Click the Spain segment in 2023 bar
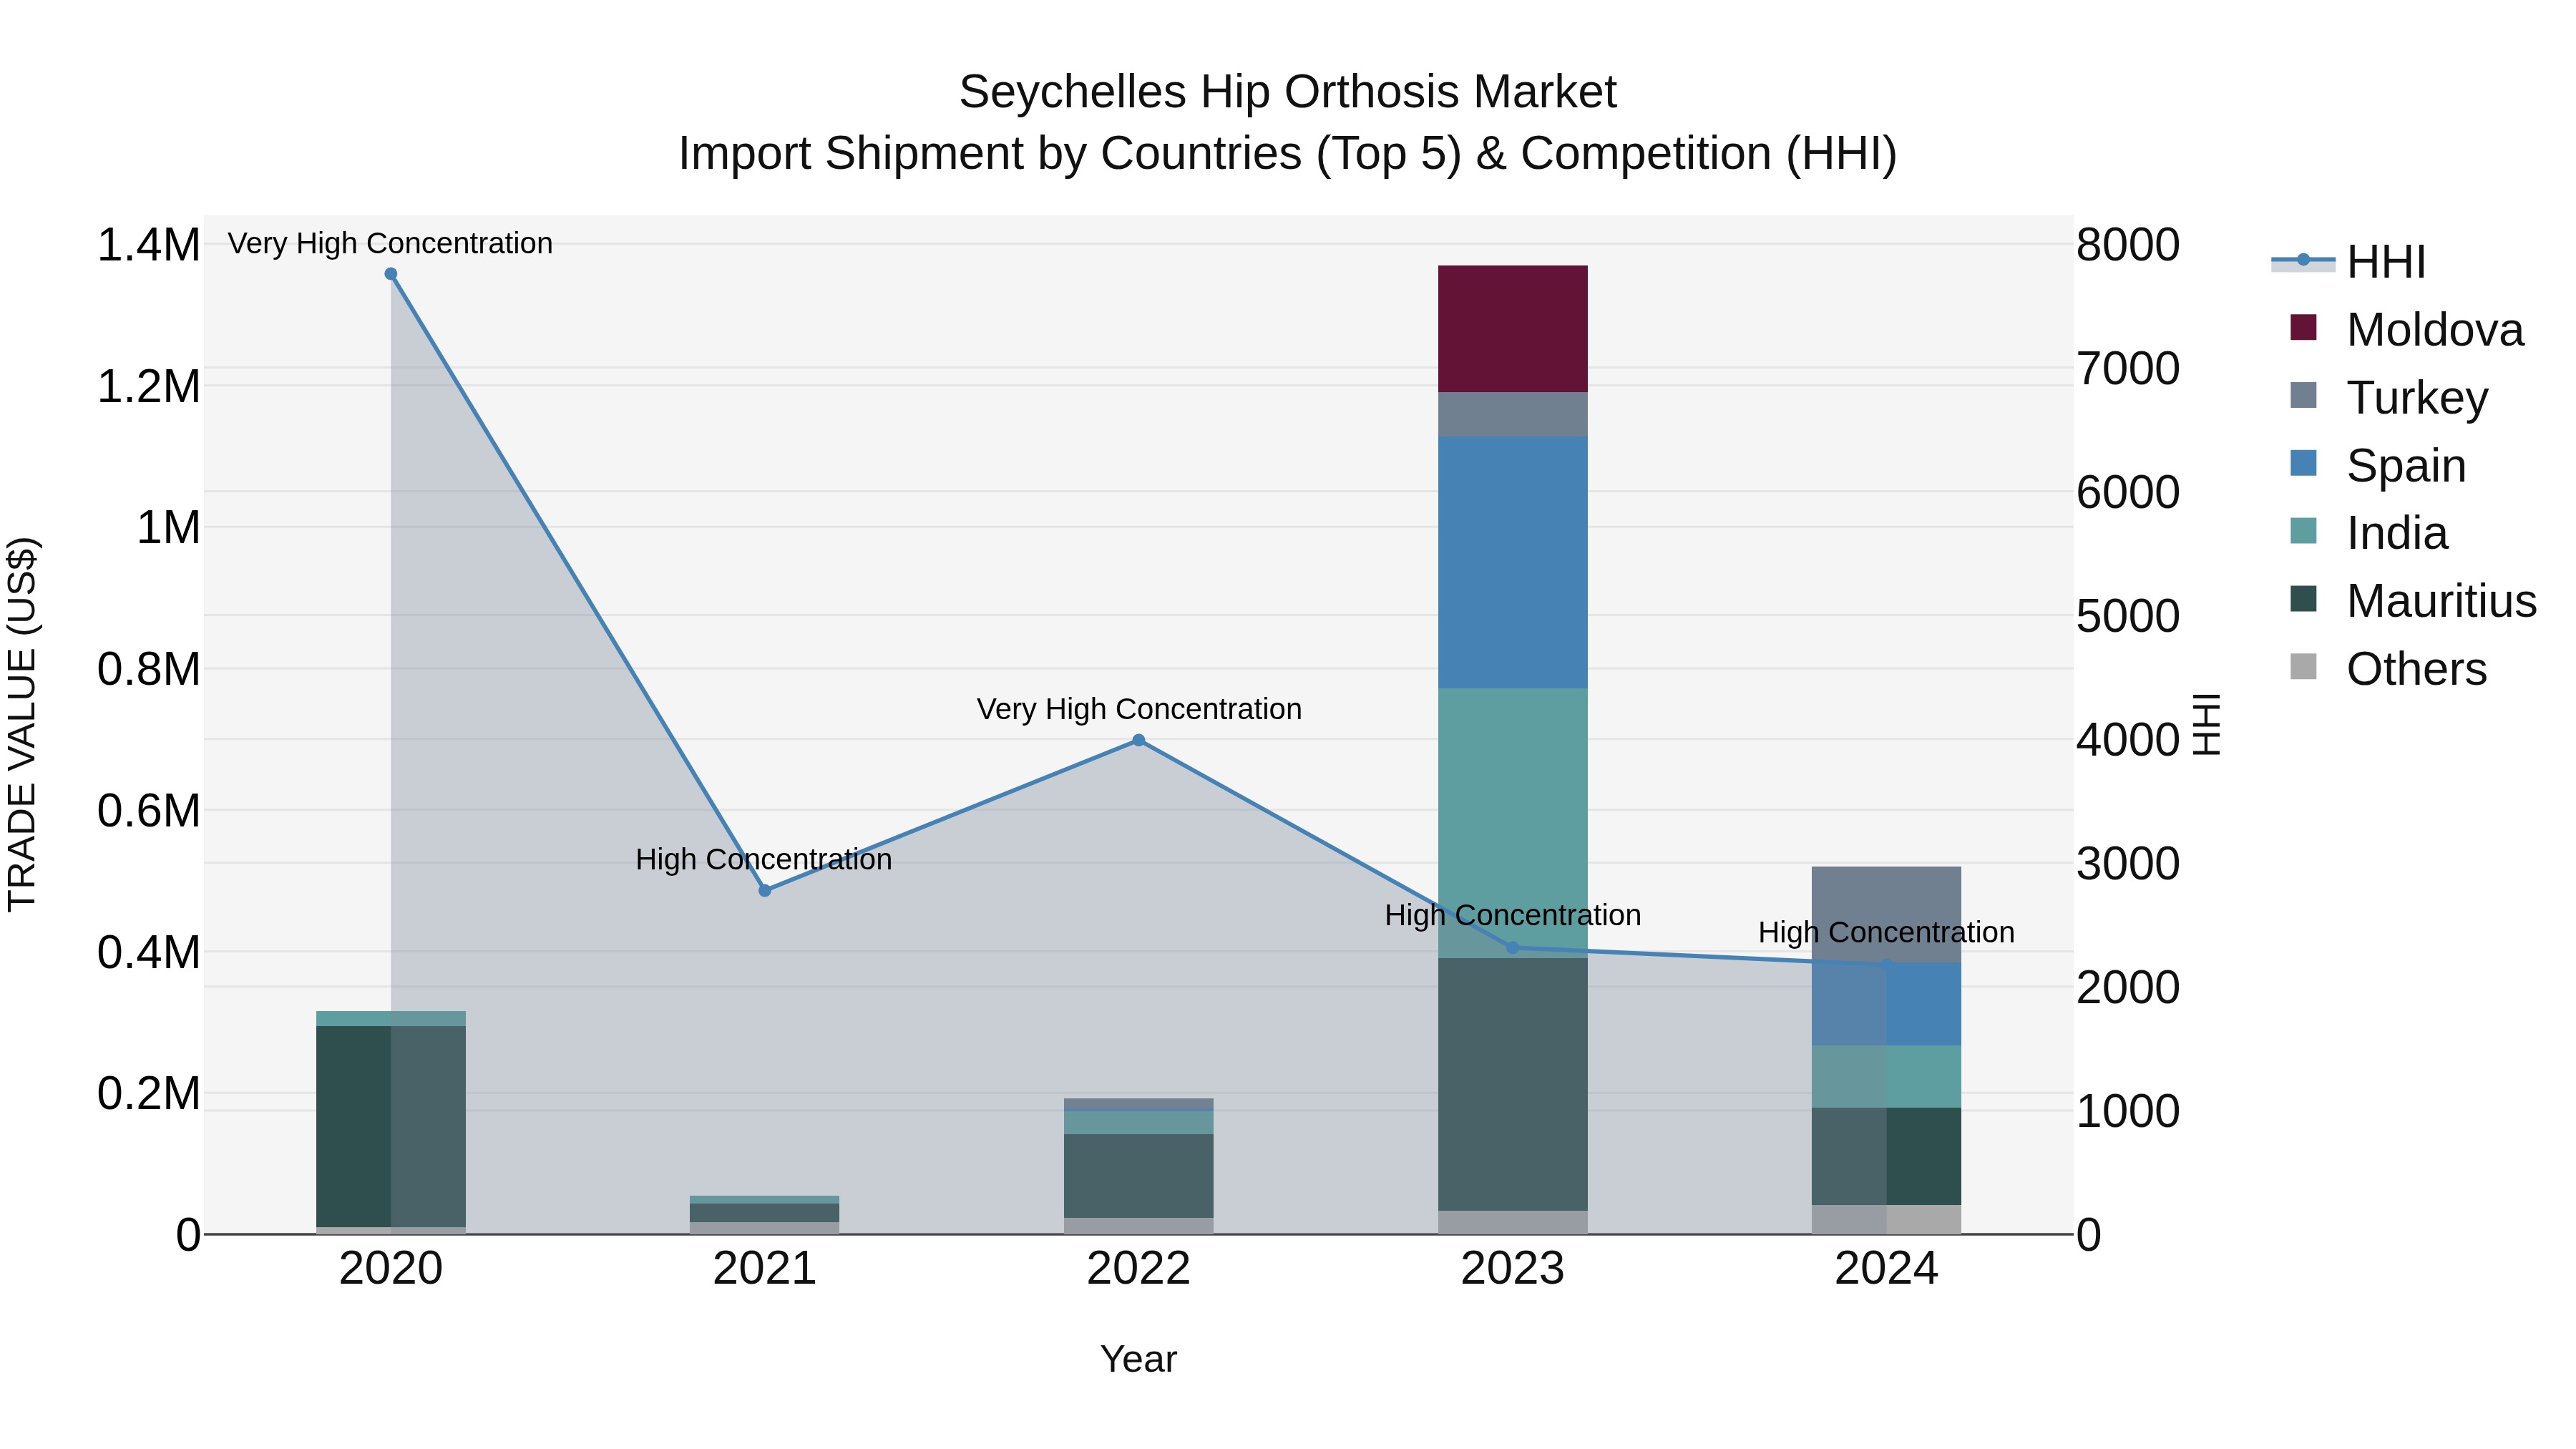This screenshot has height=1449, width=2576. pyautogui.click(x=1512, y=562)
